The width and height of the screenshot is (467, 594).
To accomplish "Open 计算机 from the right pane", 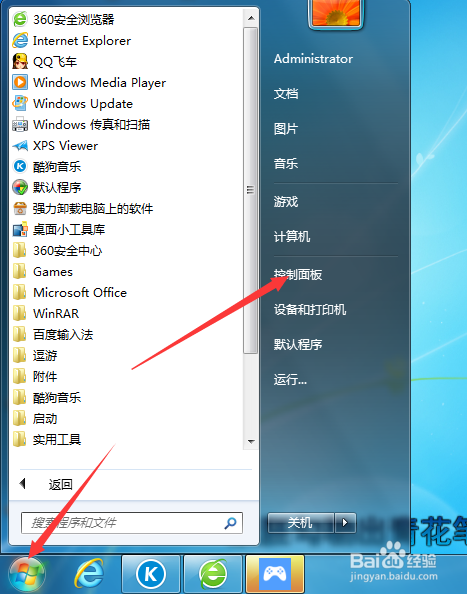I will (292, 236).
